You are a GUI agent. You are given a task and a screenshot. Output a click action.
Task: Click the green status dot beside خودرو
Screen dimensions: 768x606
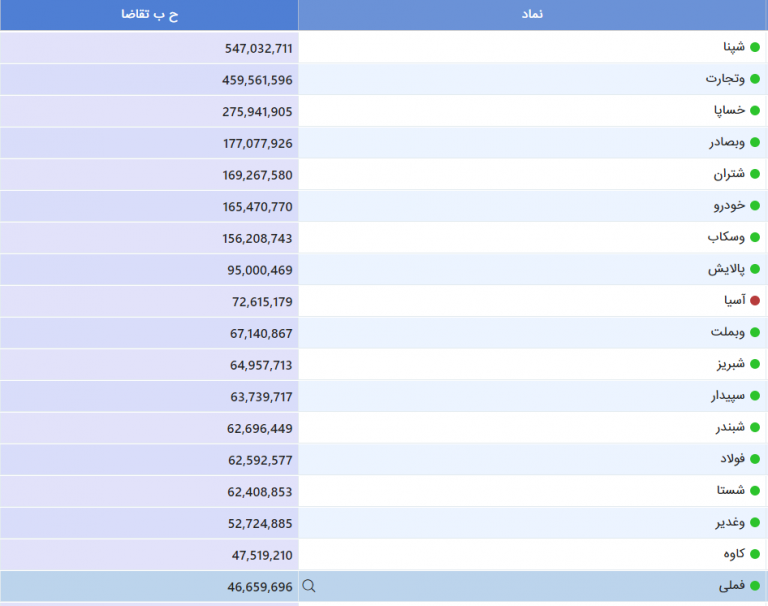pos(755,206)
